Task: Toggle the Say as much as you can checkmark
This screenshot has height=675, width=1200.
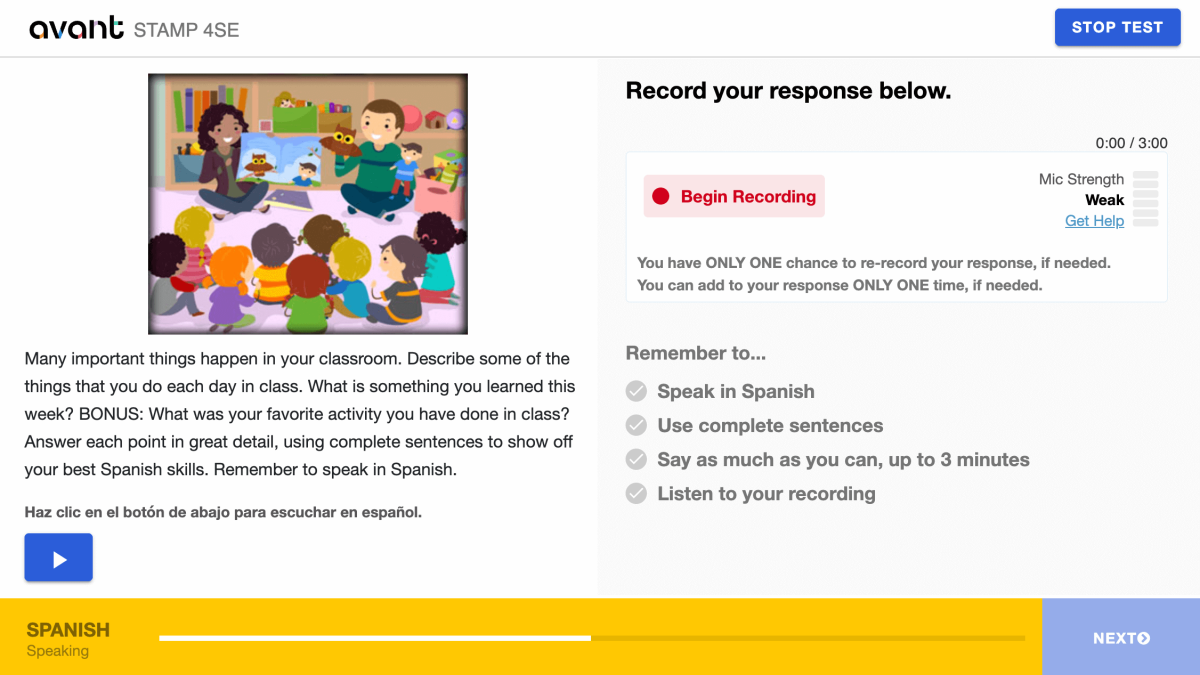Action: [x=636, y=459]
